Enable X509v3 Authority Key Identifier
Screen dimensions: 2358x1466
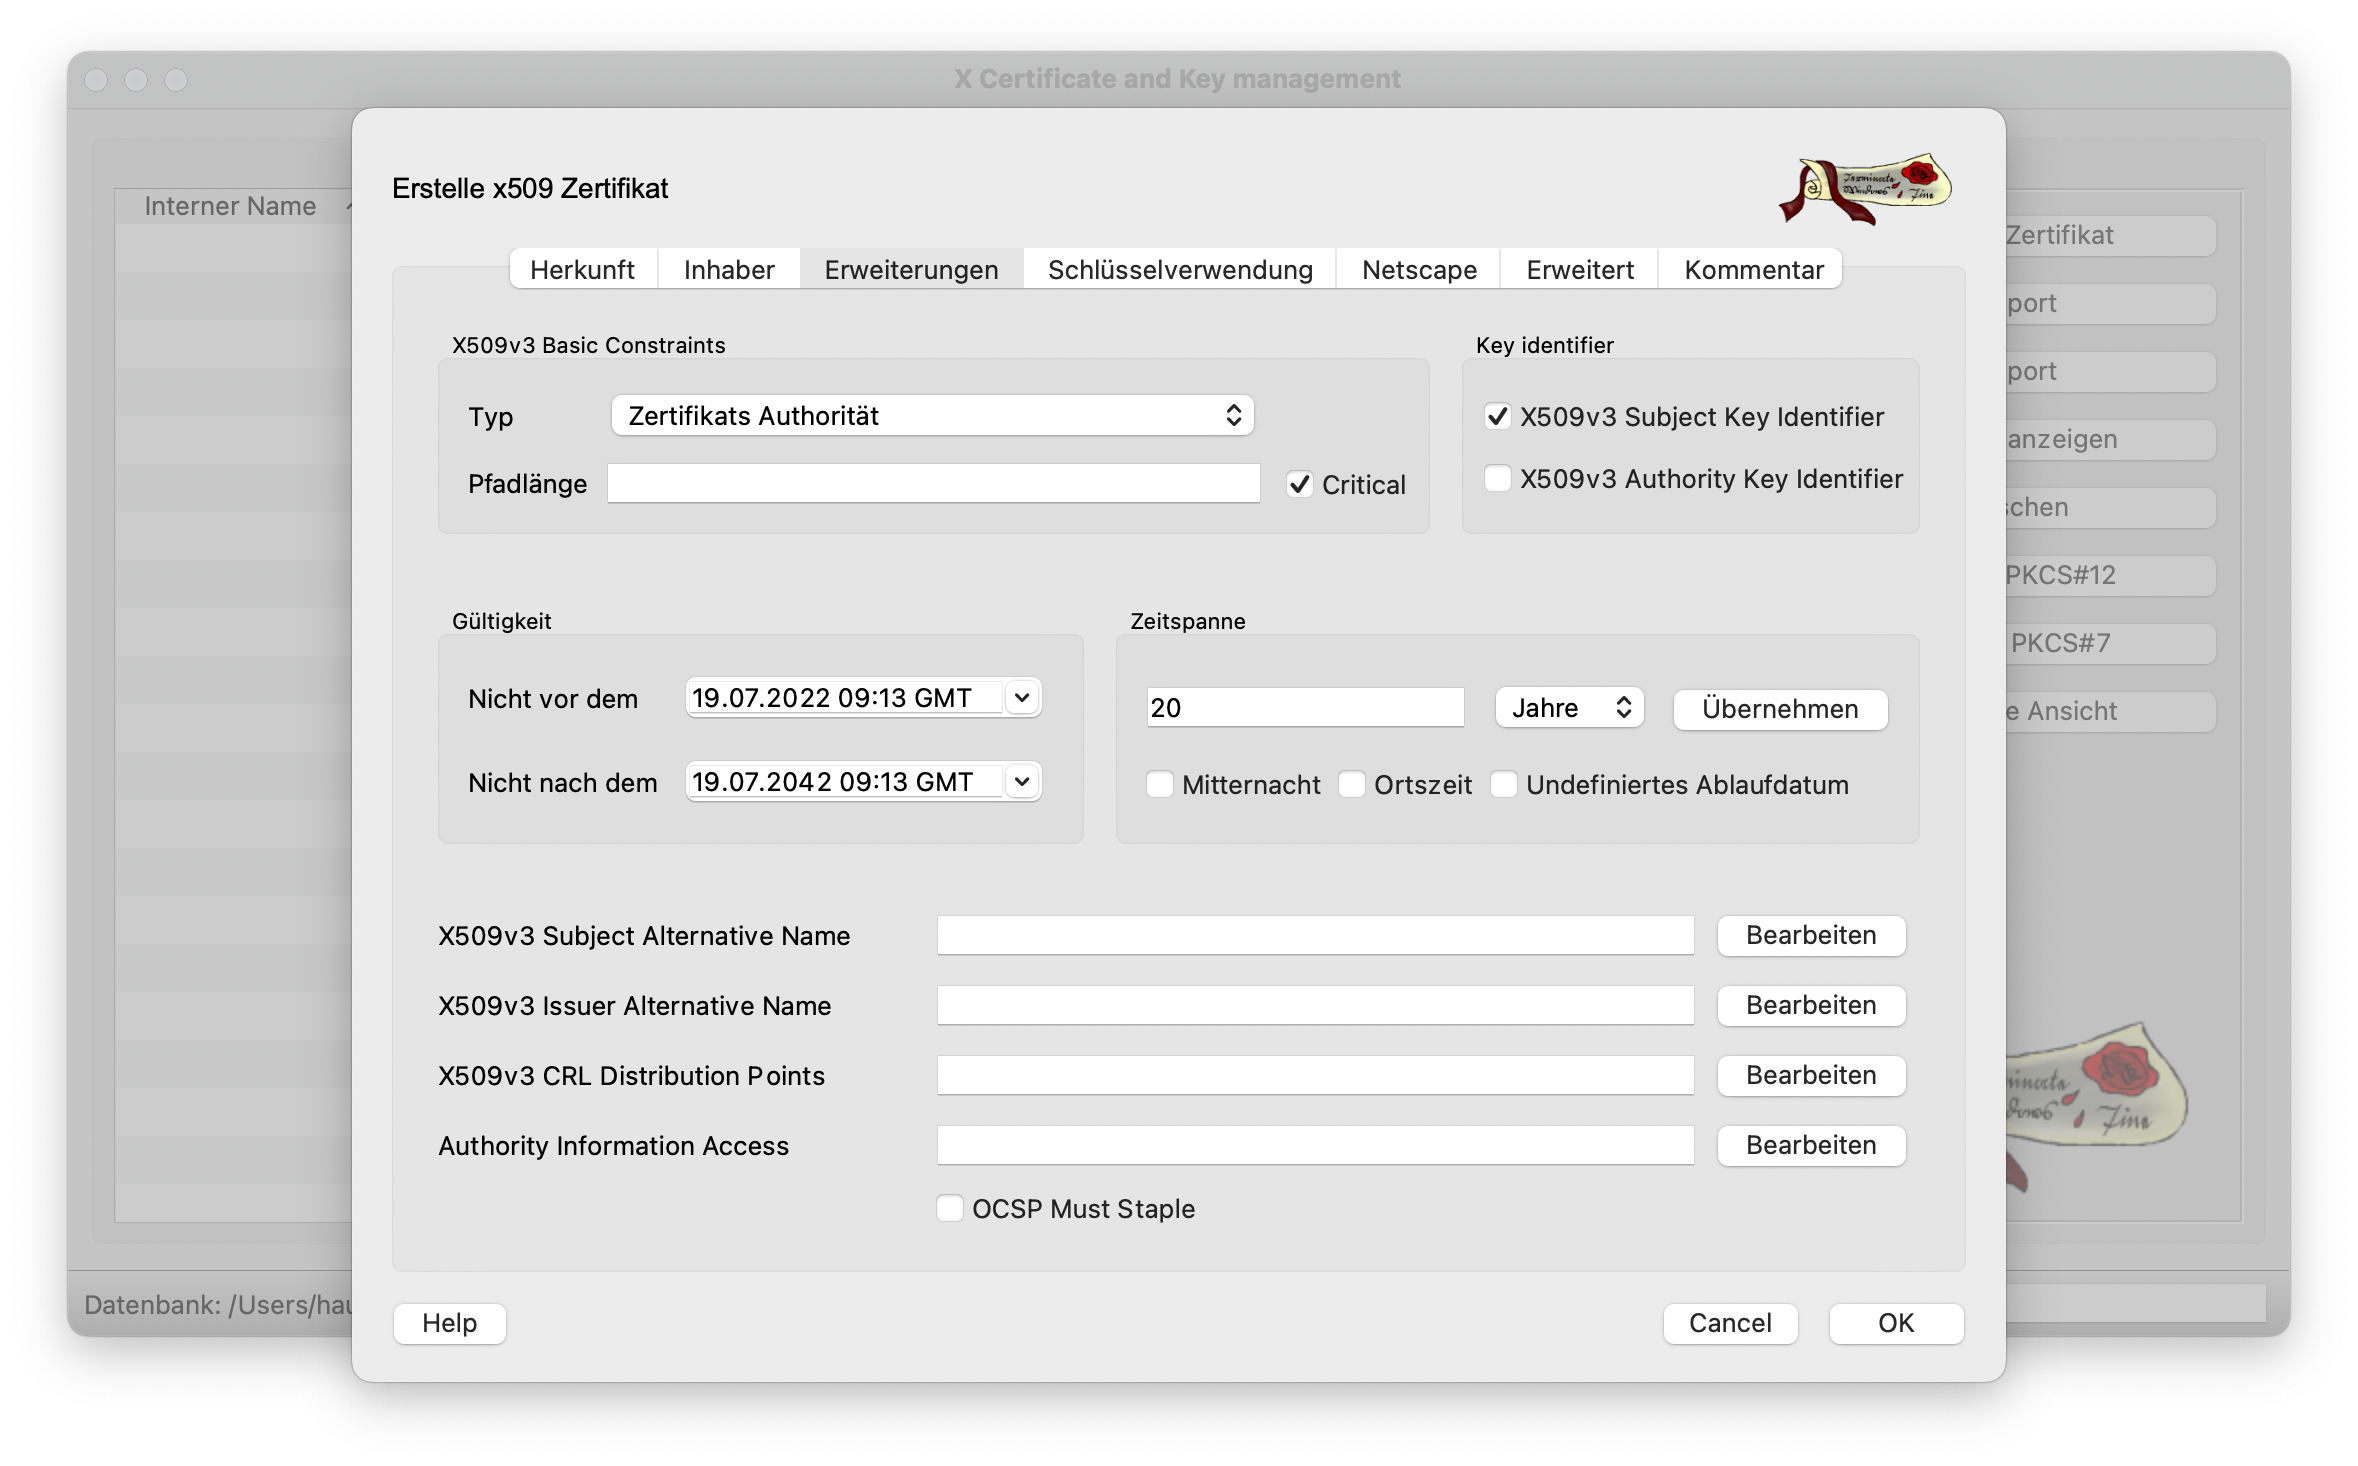tap(1497, 479)
